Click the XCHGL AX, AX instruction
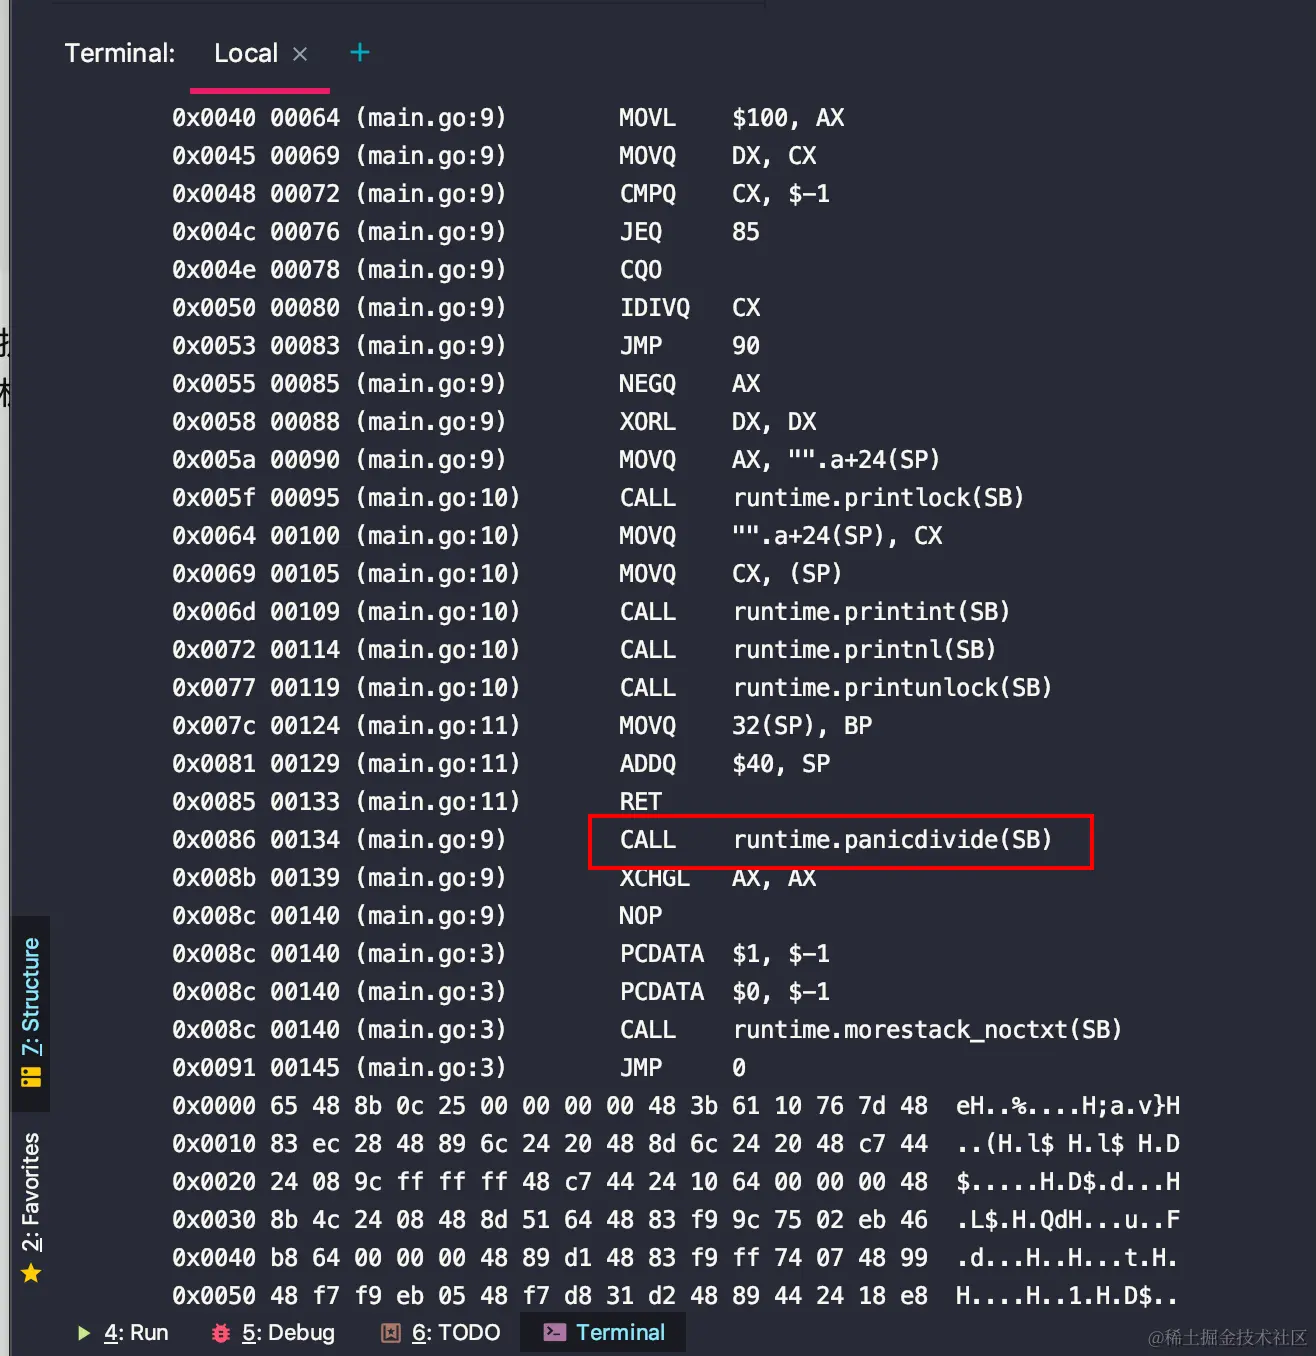This screenshot has width=1316, height=1356. coord(718,878)
